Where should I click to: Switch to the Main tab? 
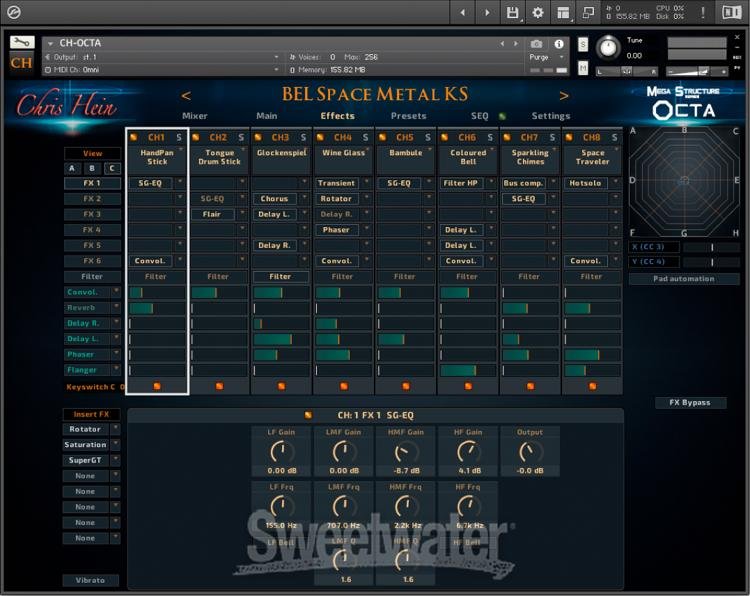coord(266,116)
